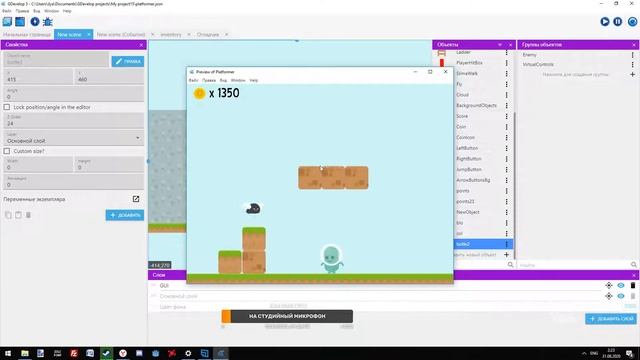Toggle GUI layer visibility eye
The image size is (640, 360).
coord(621,285)
